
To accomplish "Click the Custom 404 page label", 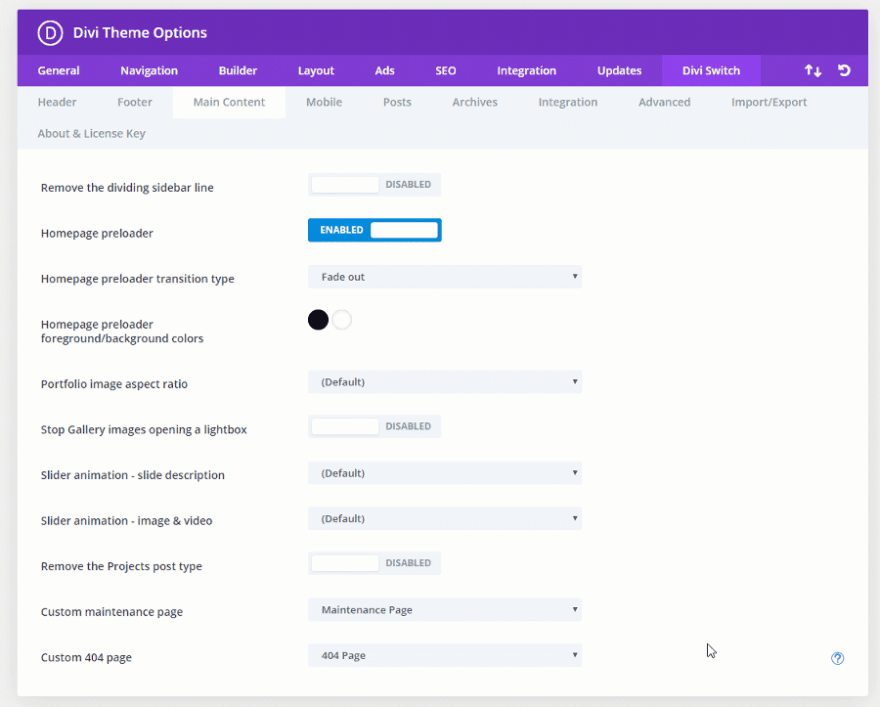I will pyautogui.click(x=86, y=658).
